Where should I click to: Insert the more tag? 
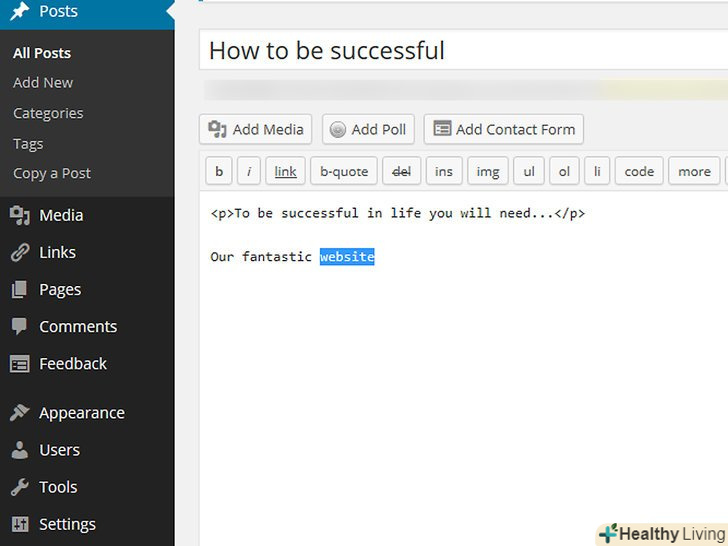tap(694, 171)
